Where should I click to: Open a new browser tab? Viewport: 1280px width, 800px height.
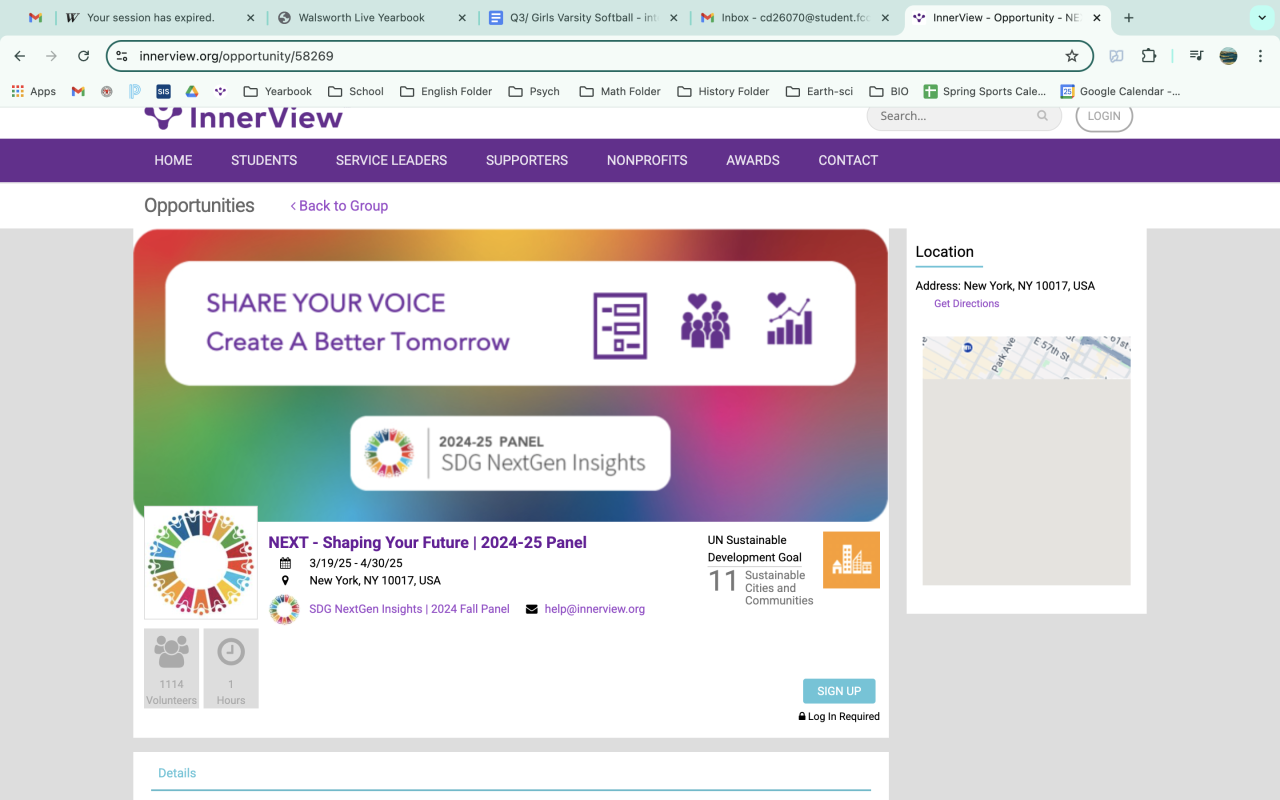coord(1129,18)
